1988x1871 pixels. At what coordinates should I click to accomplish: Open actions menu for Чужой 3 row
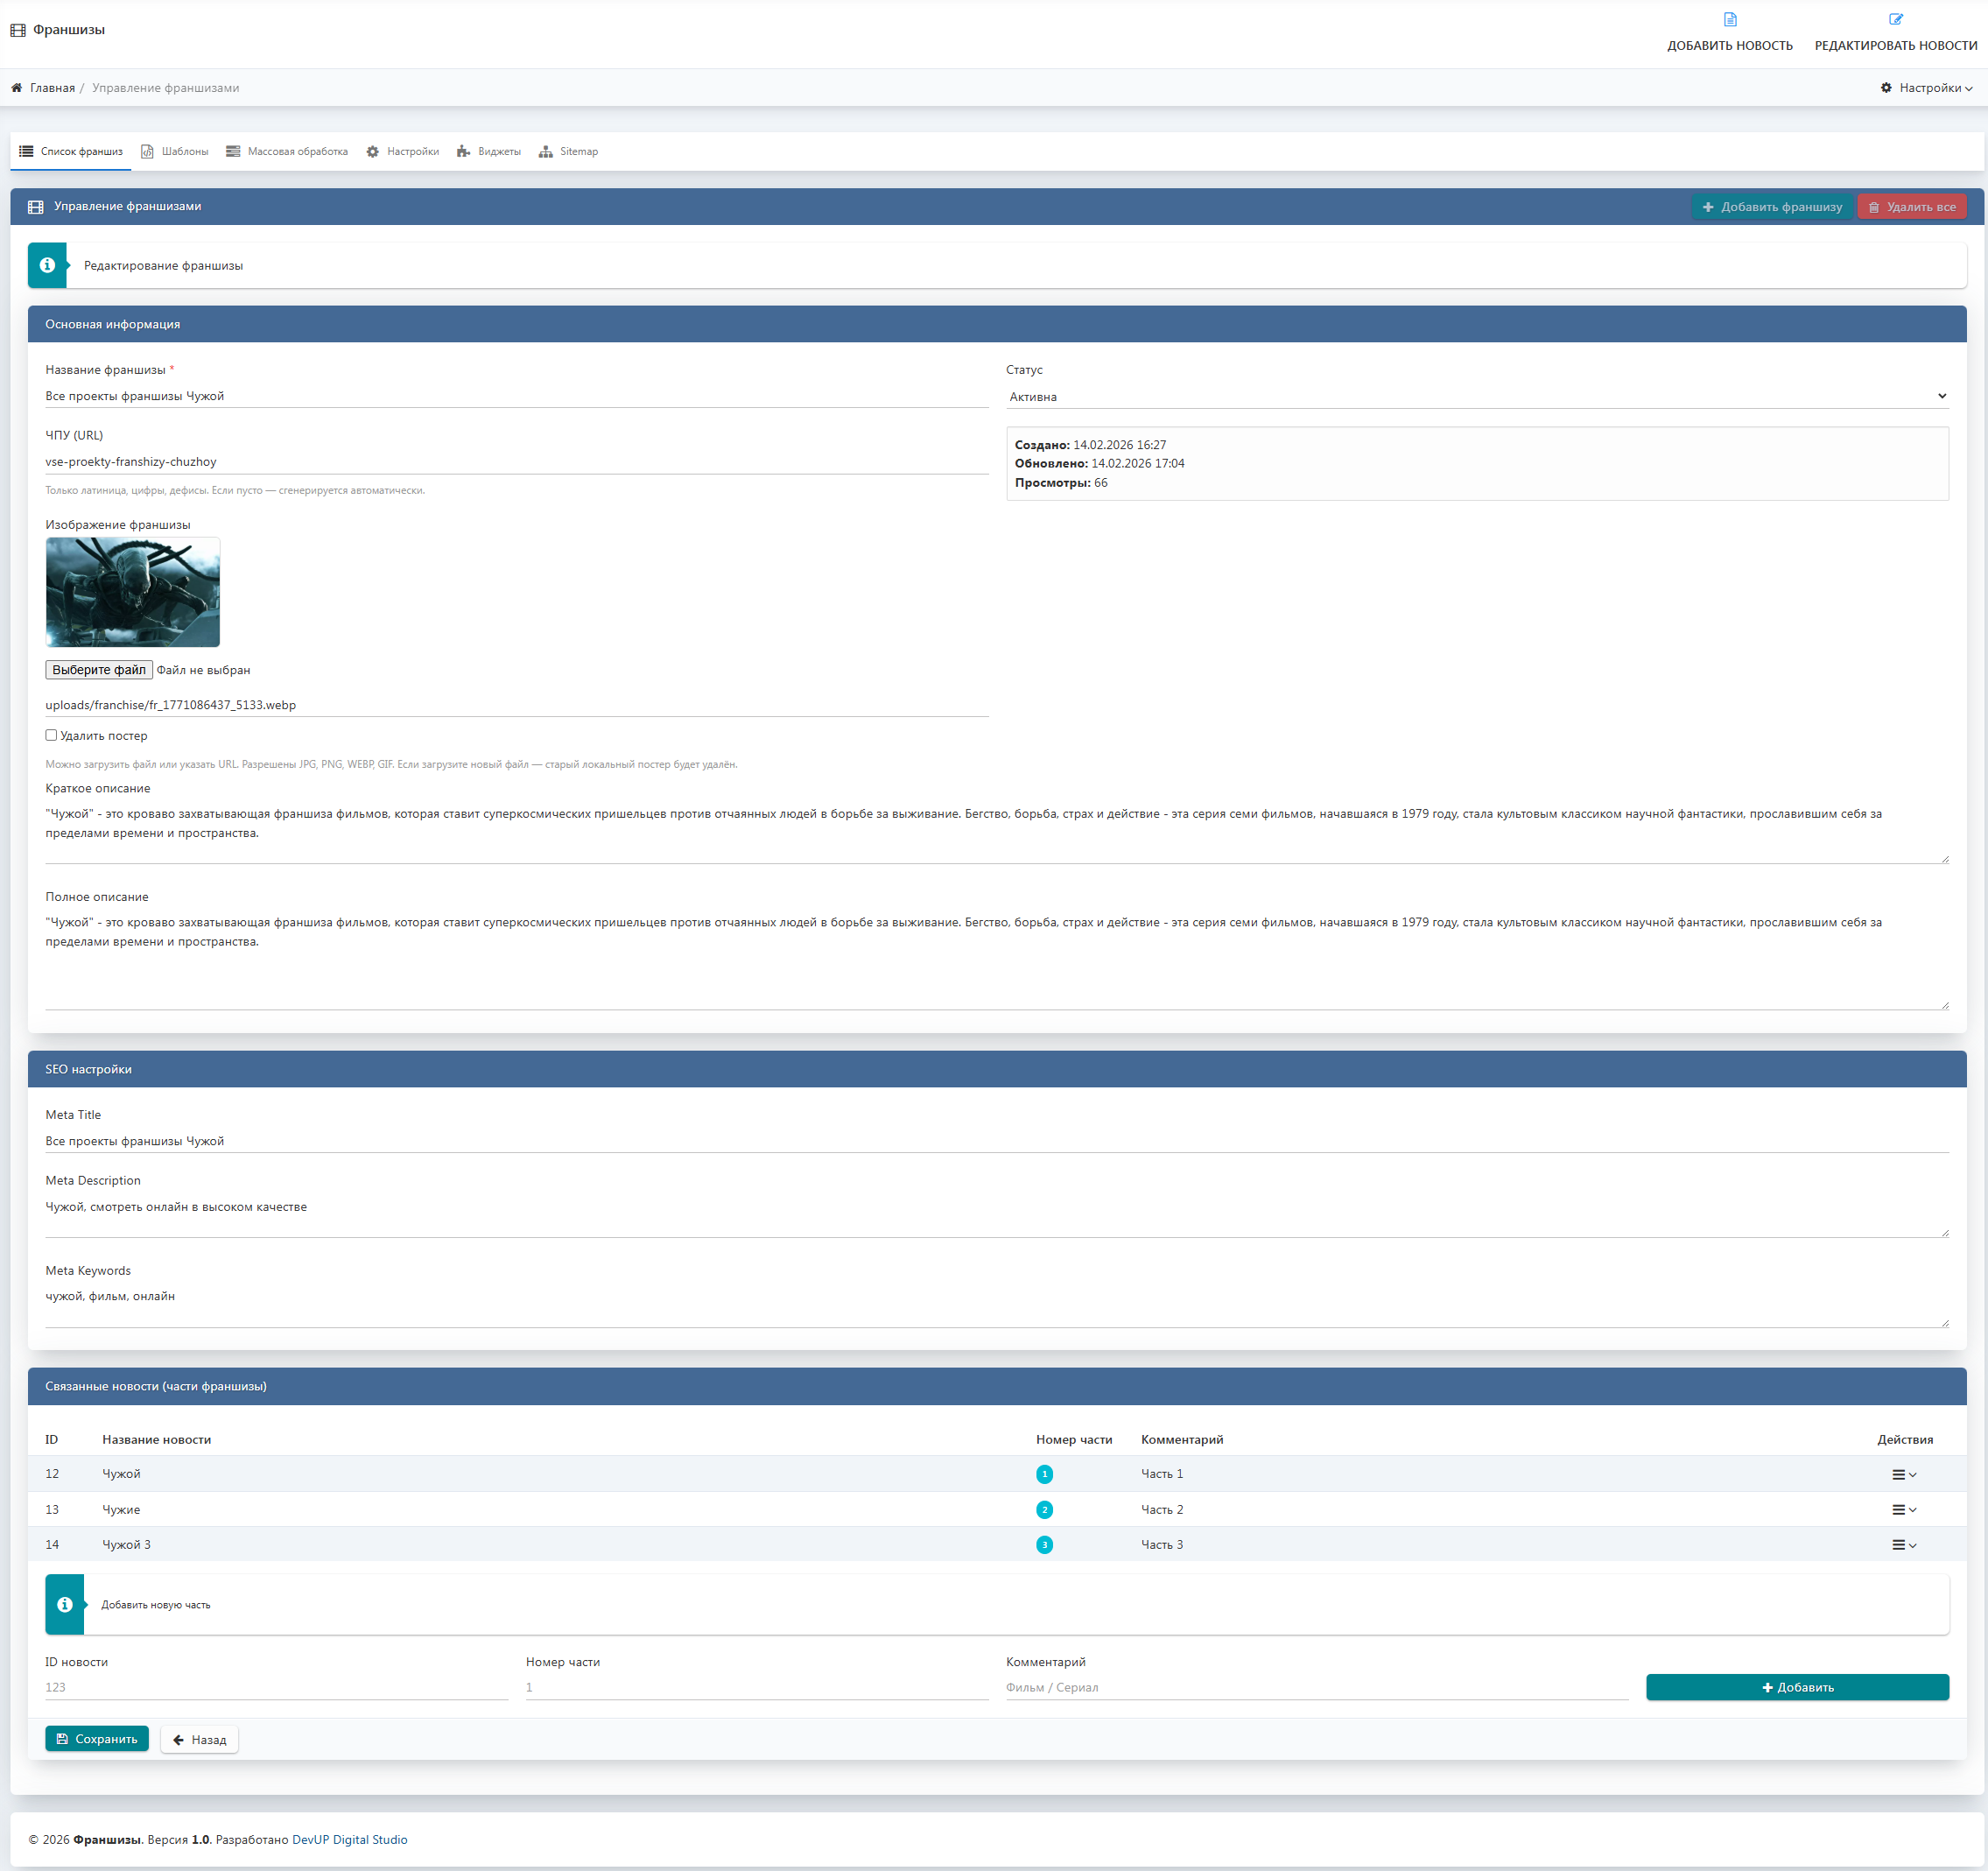[1903, 1545]
